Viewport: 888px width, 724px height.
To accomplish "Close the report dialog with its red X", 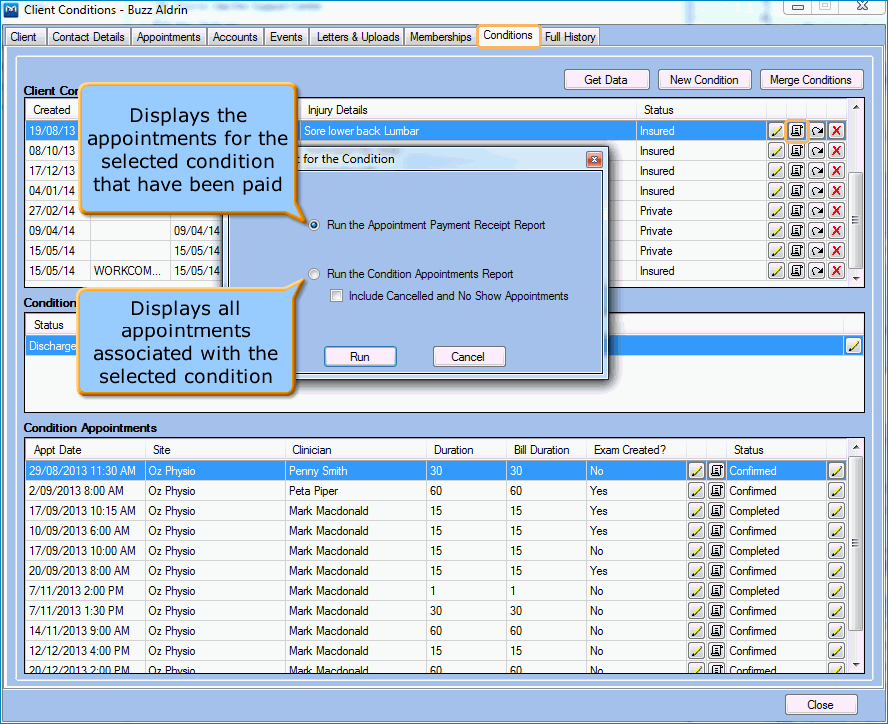I will (x=594, y=159).
